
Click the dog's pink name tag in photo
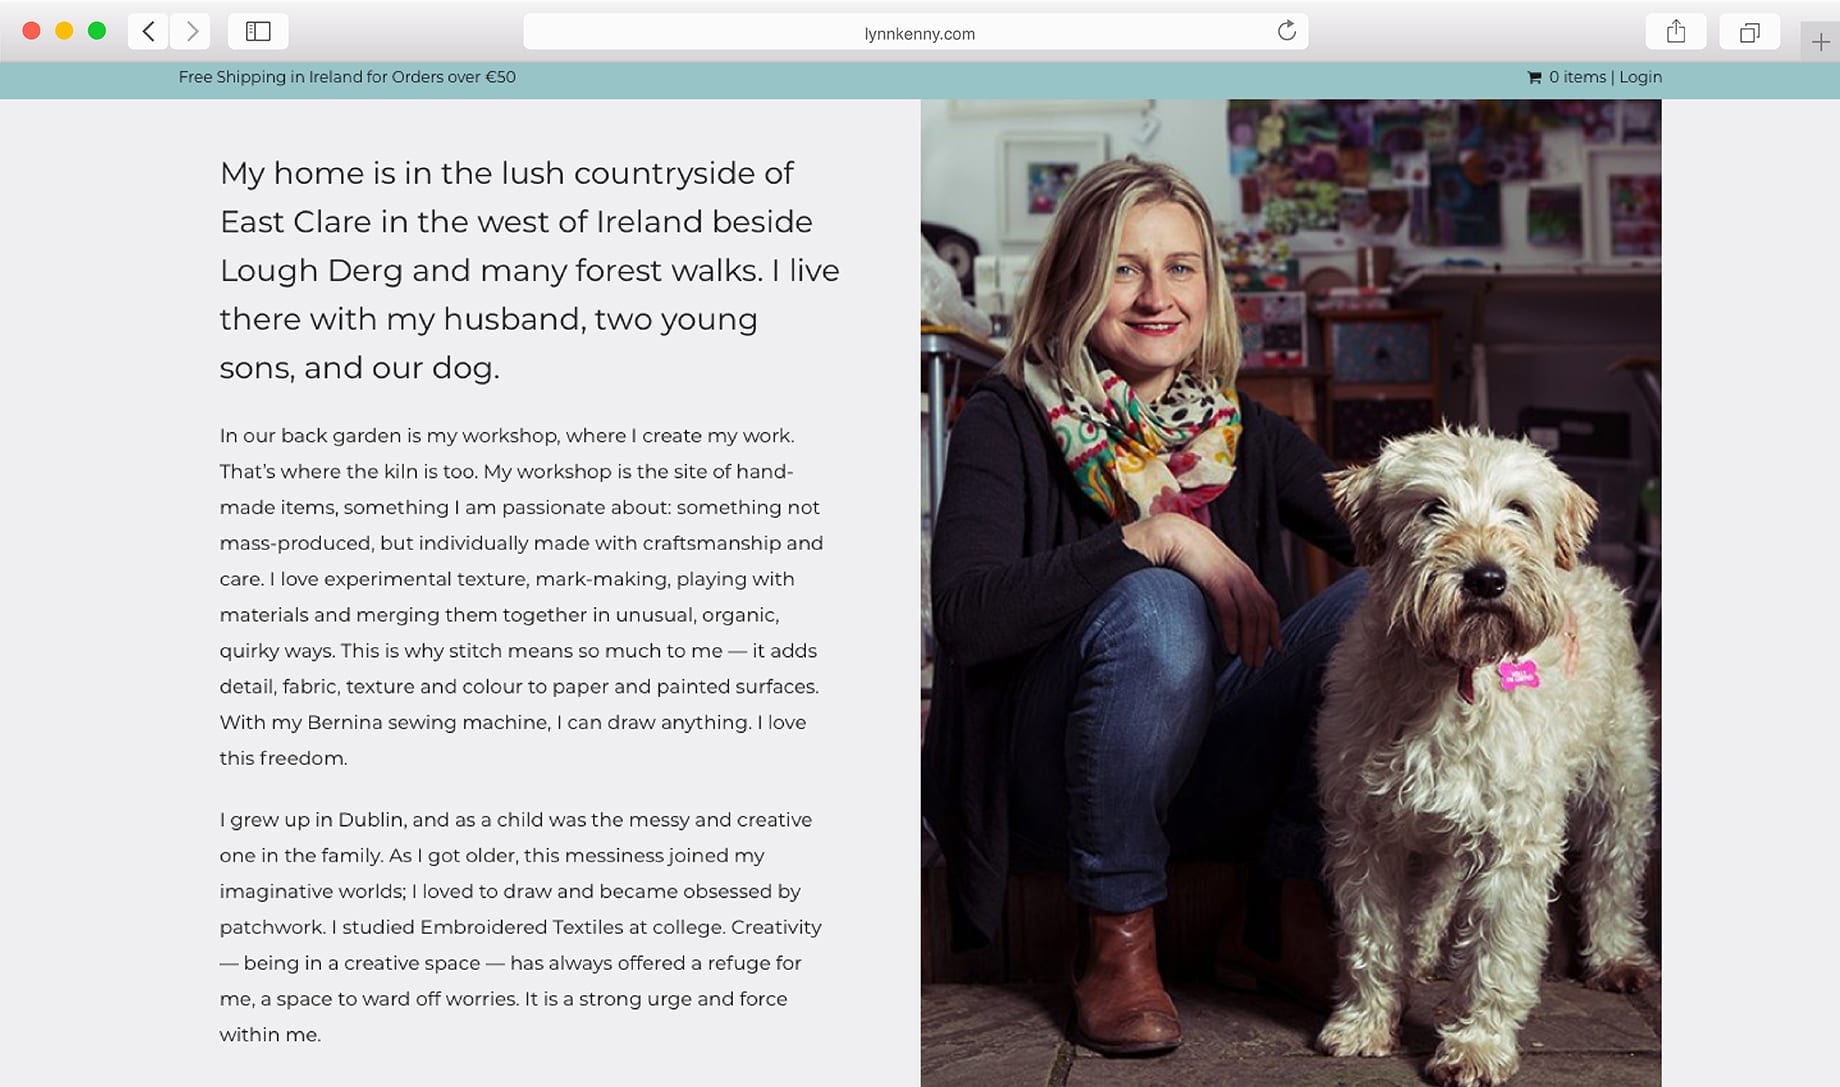point(1518,675)
